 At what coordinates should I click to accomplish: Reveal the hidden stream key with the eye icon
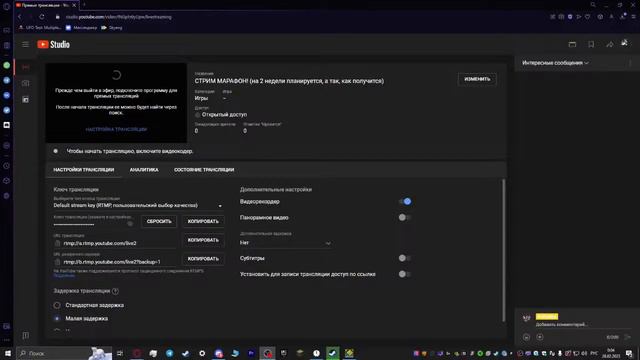(130, 223)
